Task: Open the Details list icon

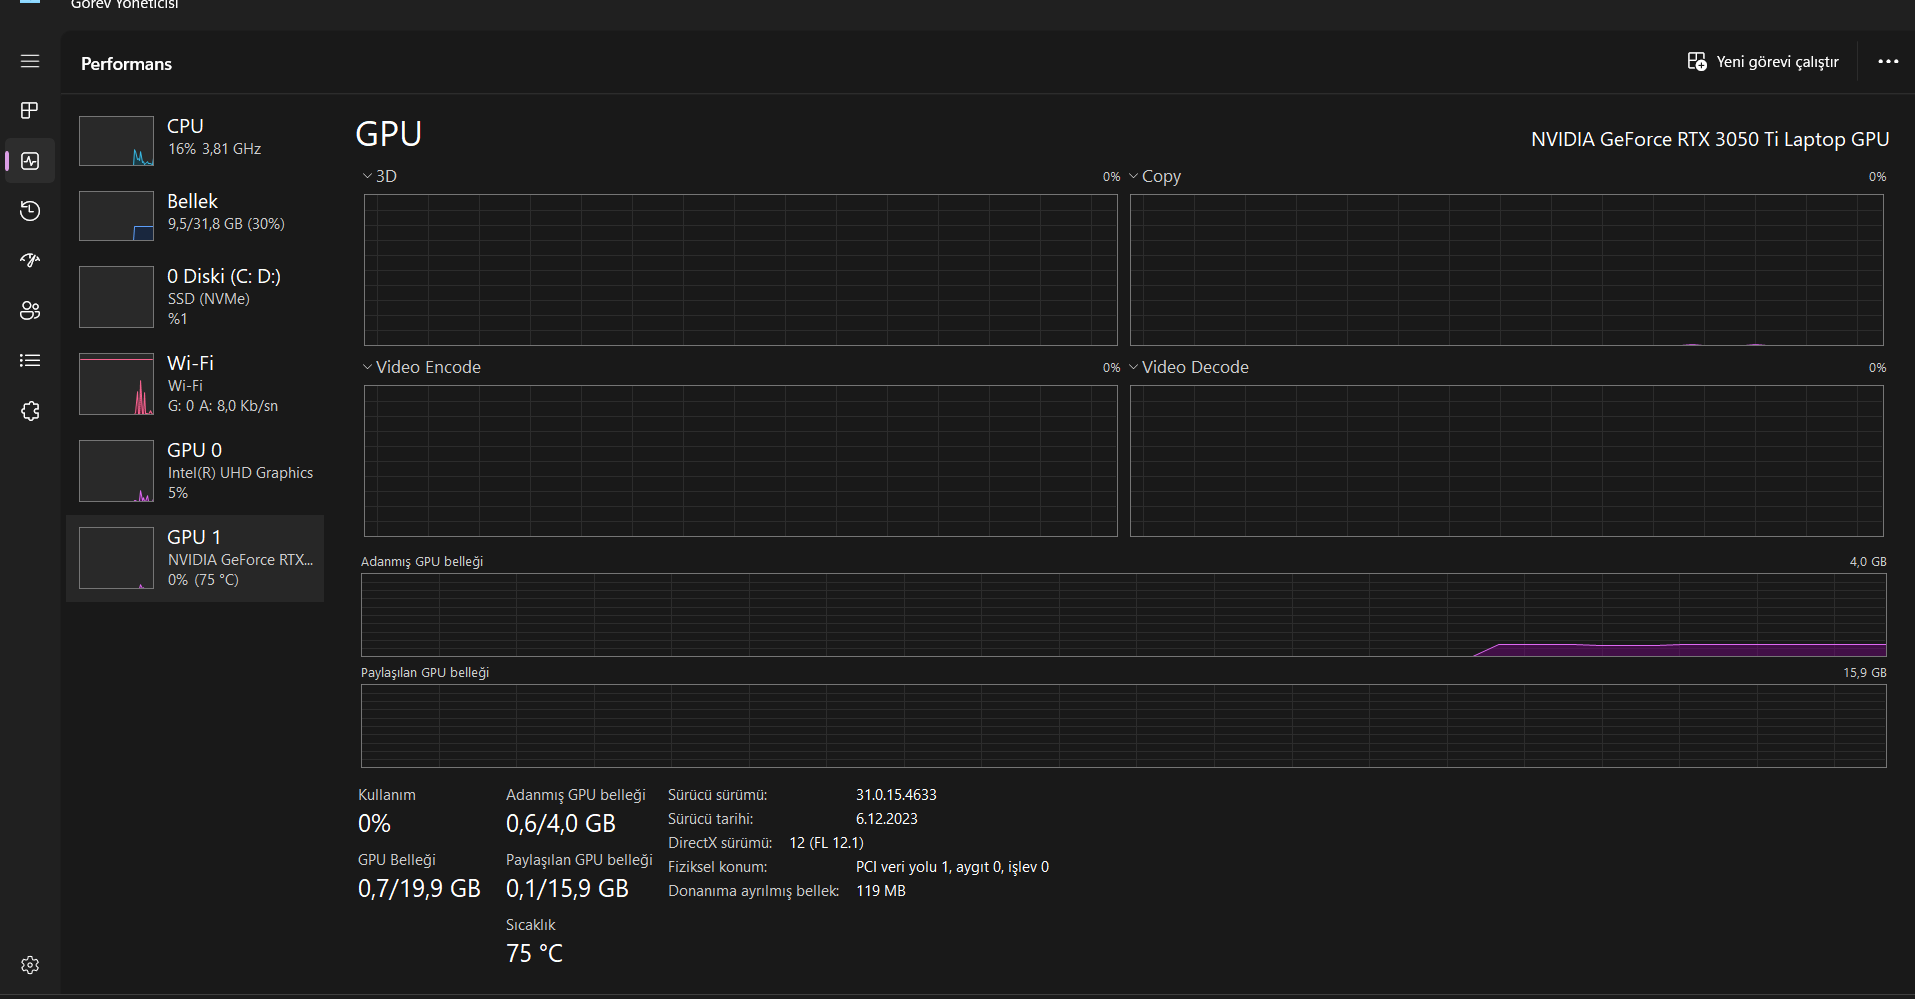Action: [x=30, y=361]
